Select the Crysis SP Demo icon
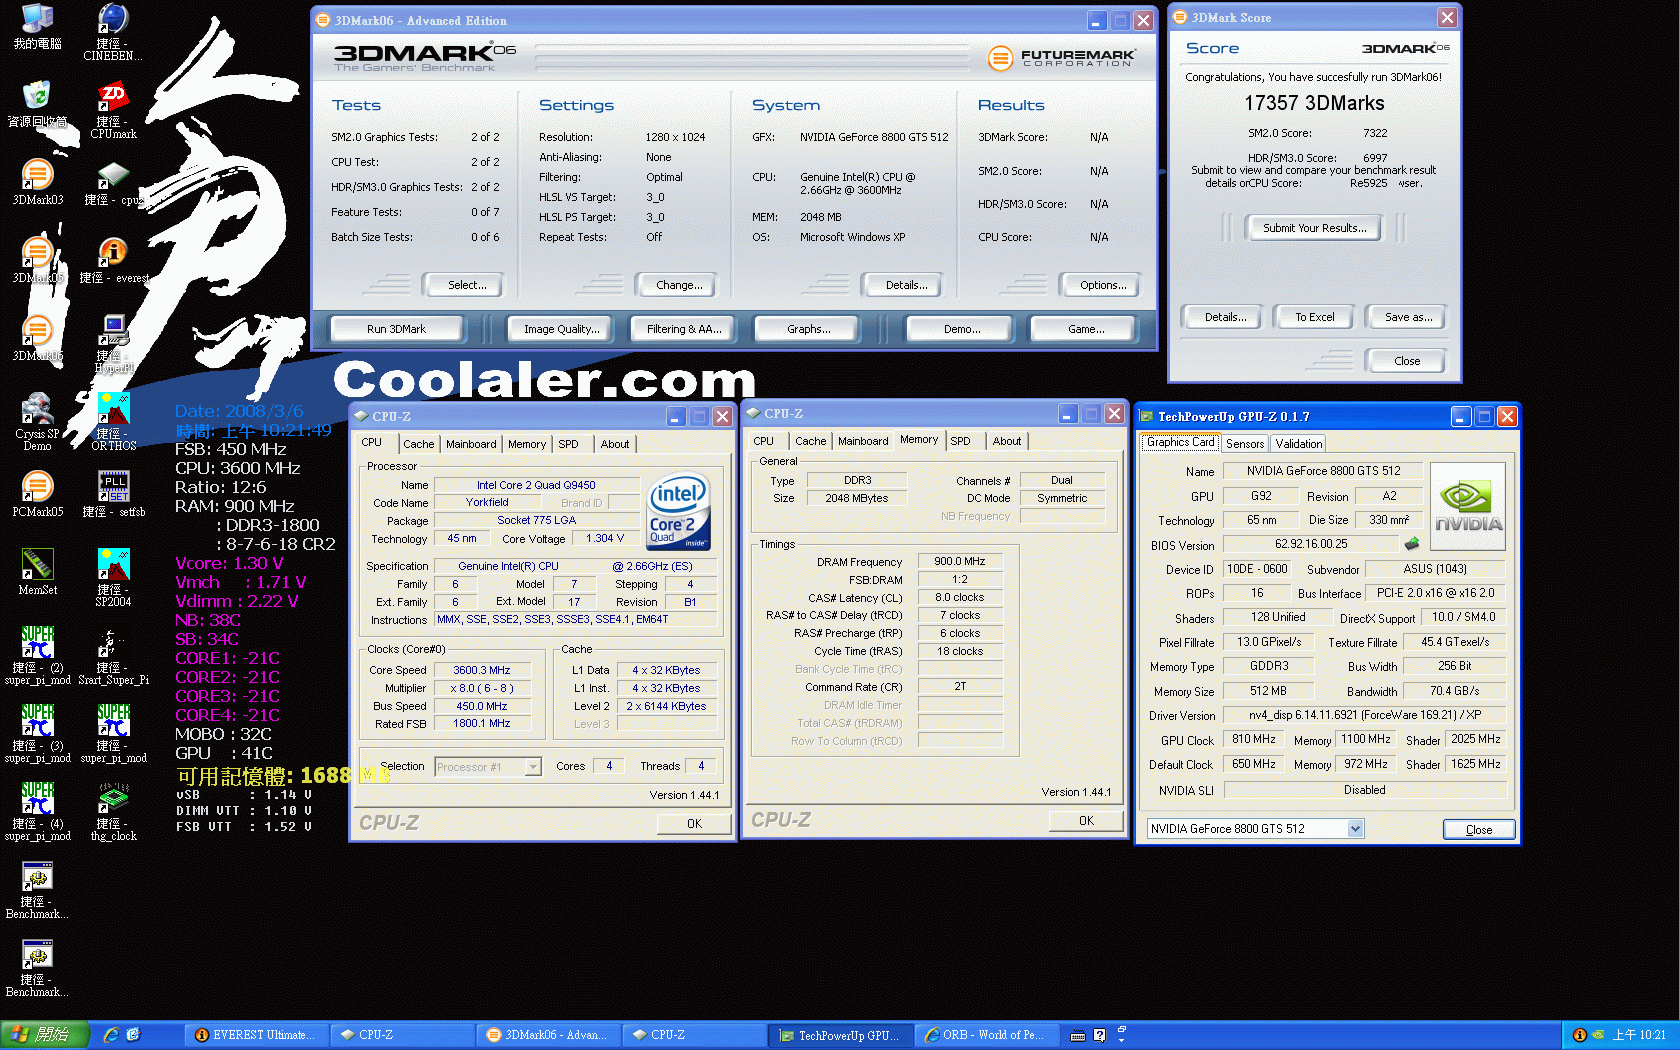 pos(37,422)
